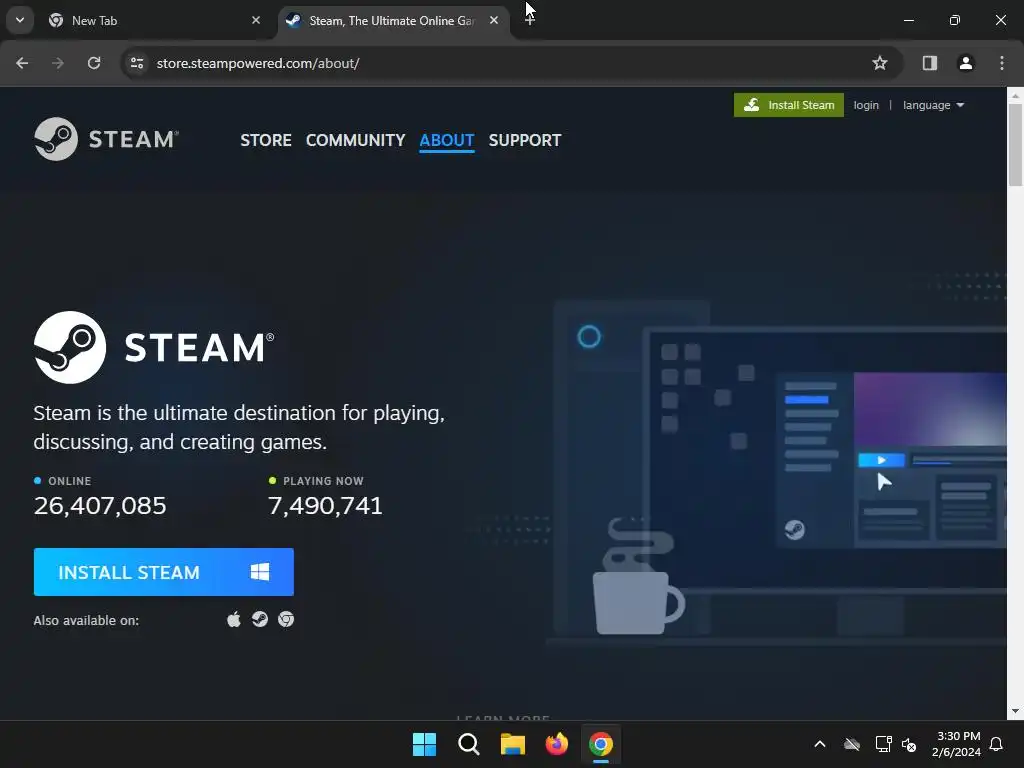Click the Steam tagline about playing and discussing
Viewport: 1024px width, 768px height.
tap(239, 427)
